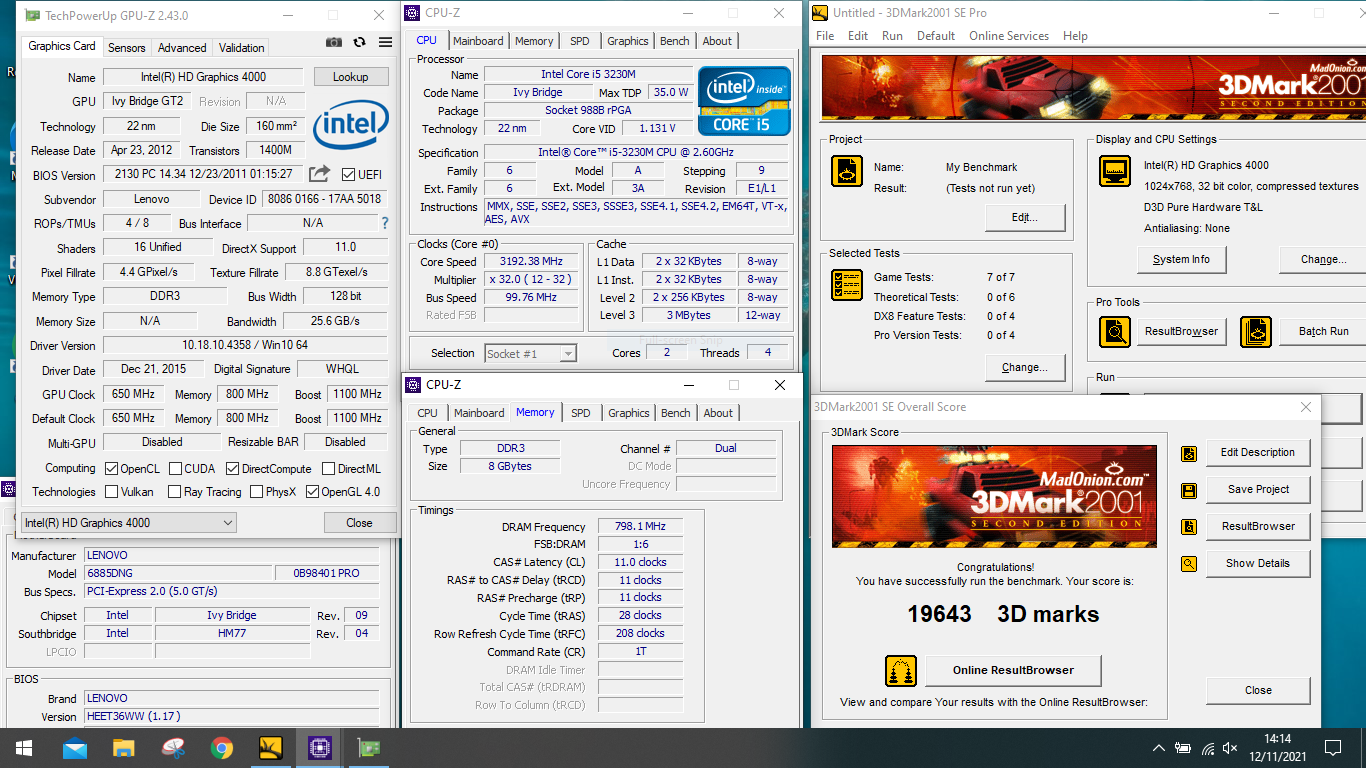
Task: Click floppy disk icon beside Save Project
Action: coord(1189,490)
